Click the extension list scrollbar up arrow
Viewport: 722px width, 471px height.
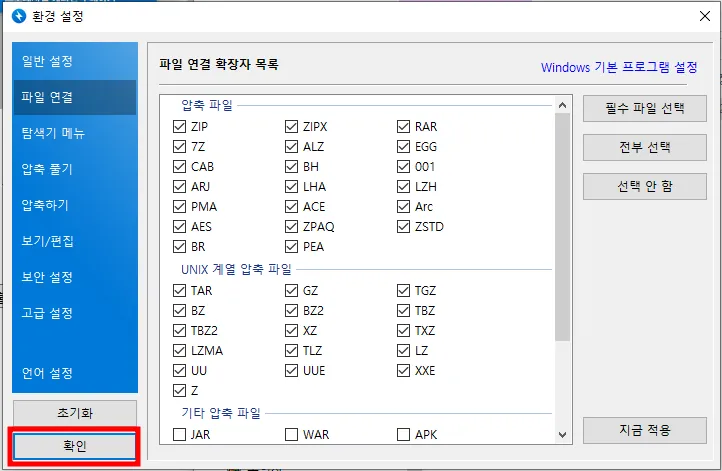click(x=562, y=105)
